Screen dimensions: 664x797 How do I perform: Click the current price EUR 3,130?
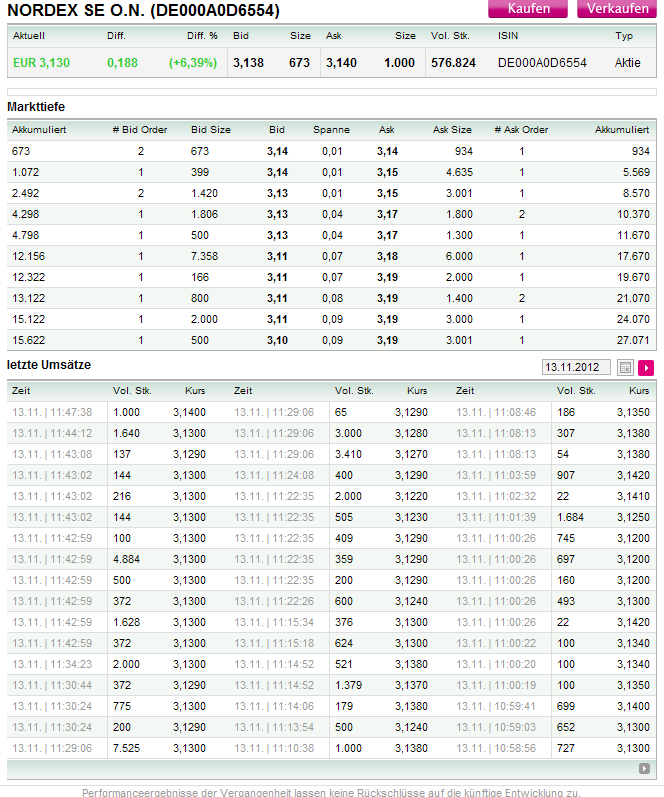[x=42, y=63]
